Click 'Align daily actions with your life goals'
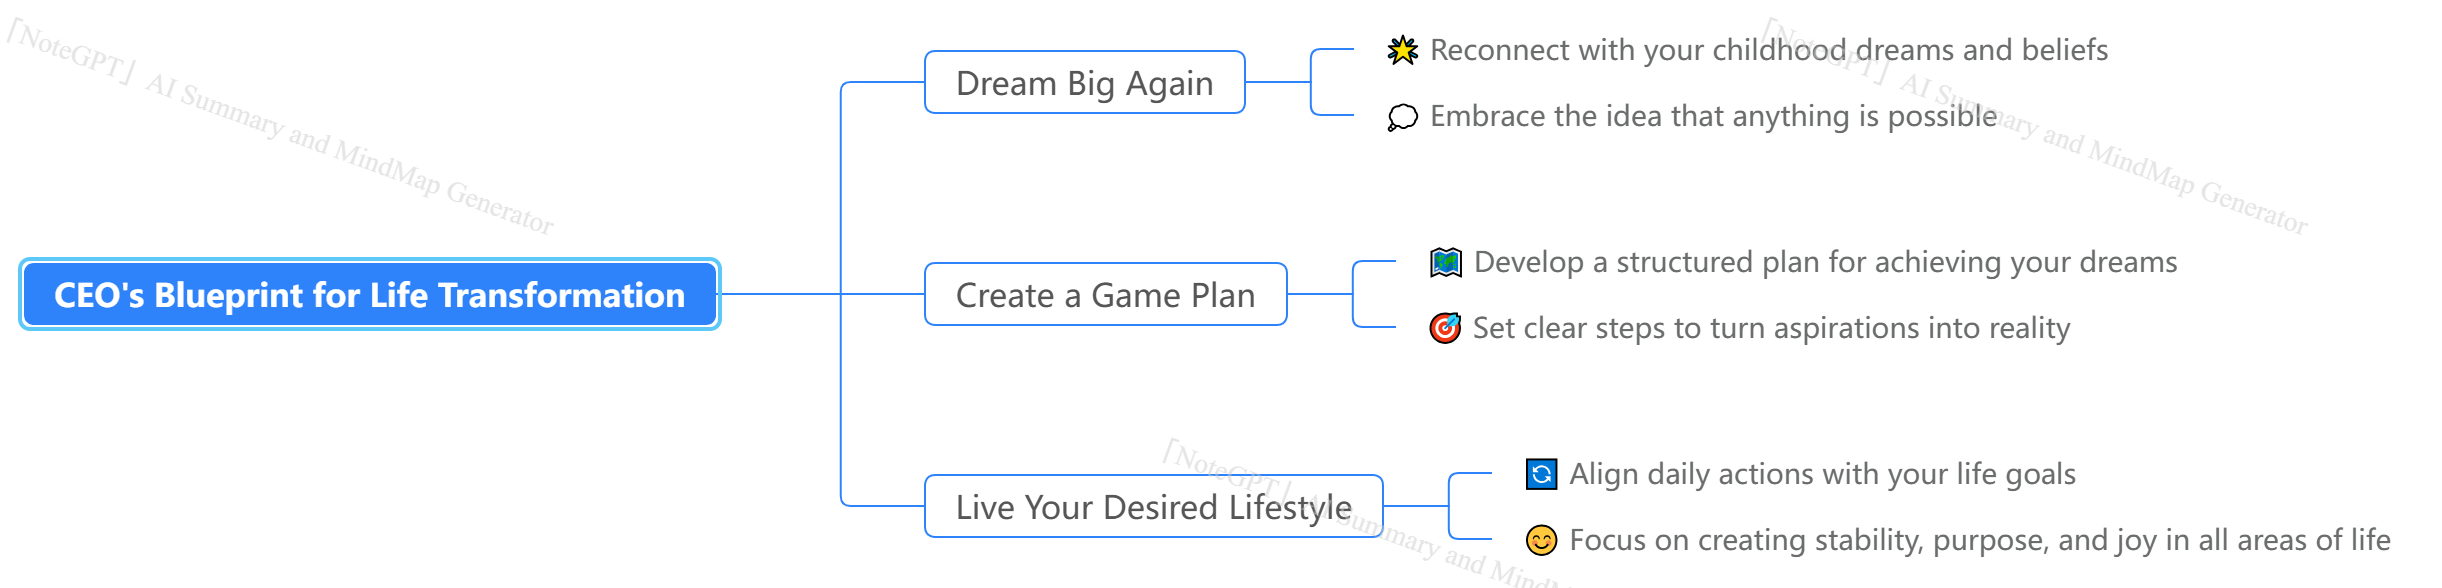Screen dimensions: 2442x588 tap(1822, 474)
